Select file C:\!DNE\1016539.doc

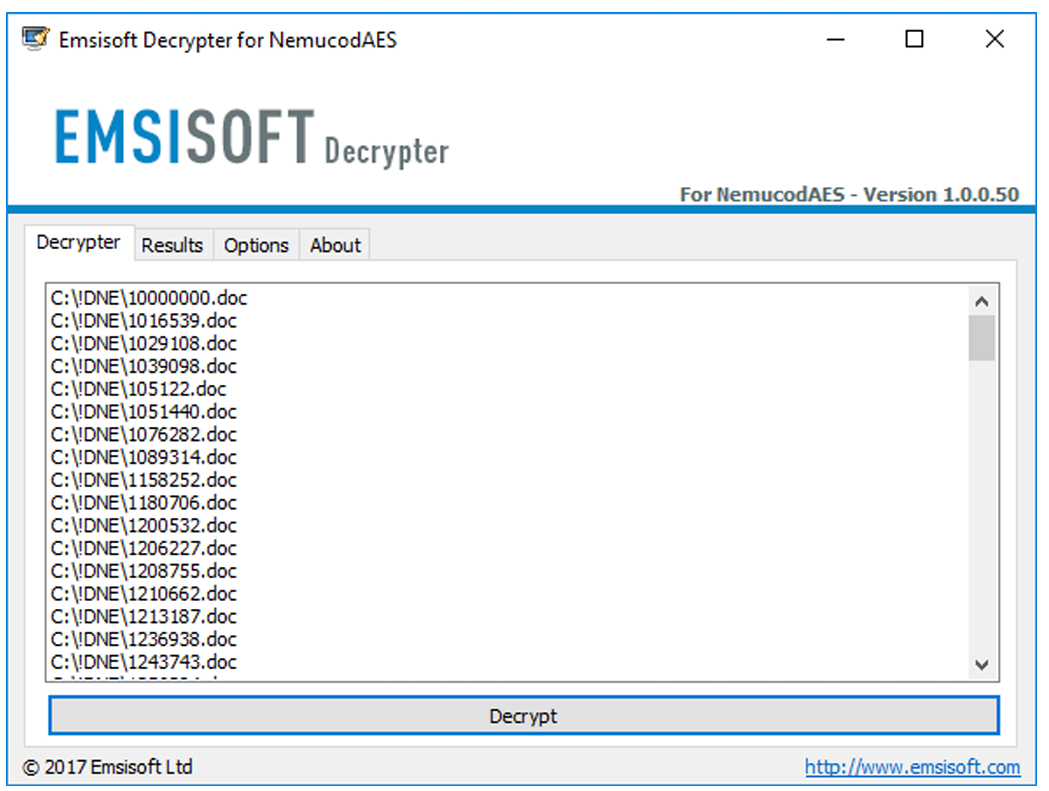click(x=144, y=321)
